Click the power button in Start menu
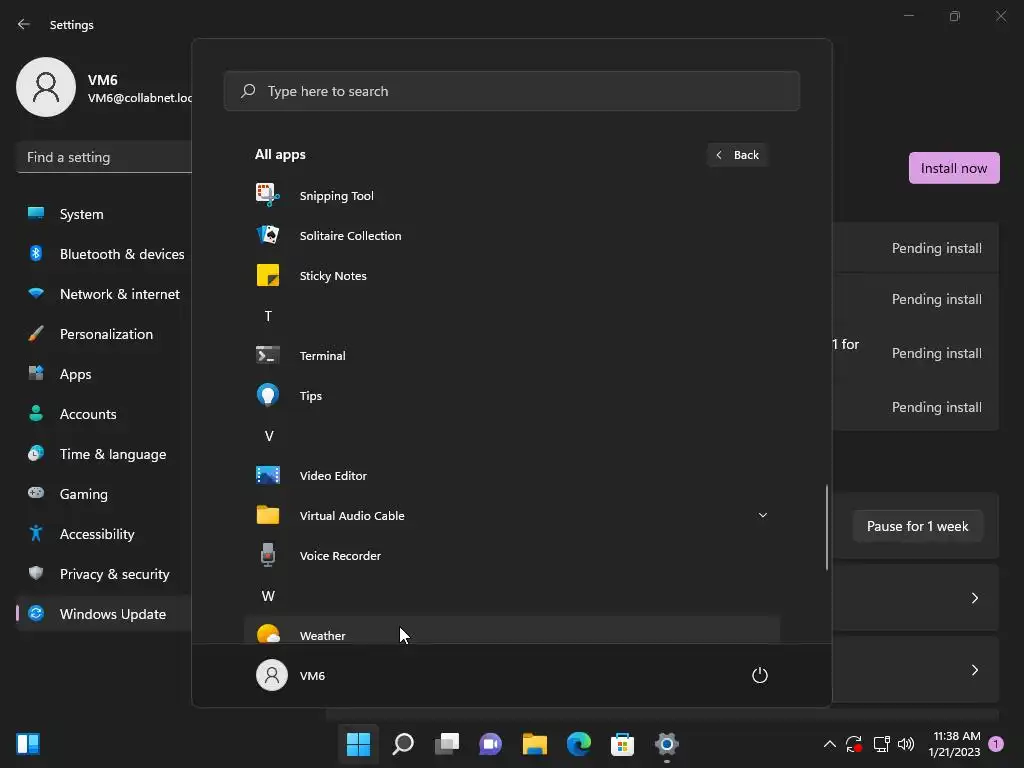Image resolution: width=1024 pixels, height=768 pixels. [x=760, y=675]
